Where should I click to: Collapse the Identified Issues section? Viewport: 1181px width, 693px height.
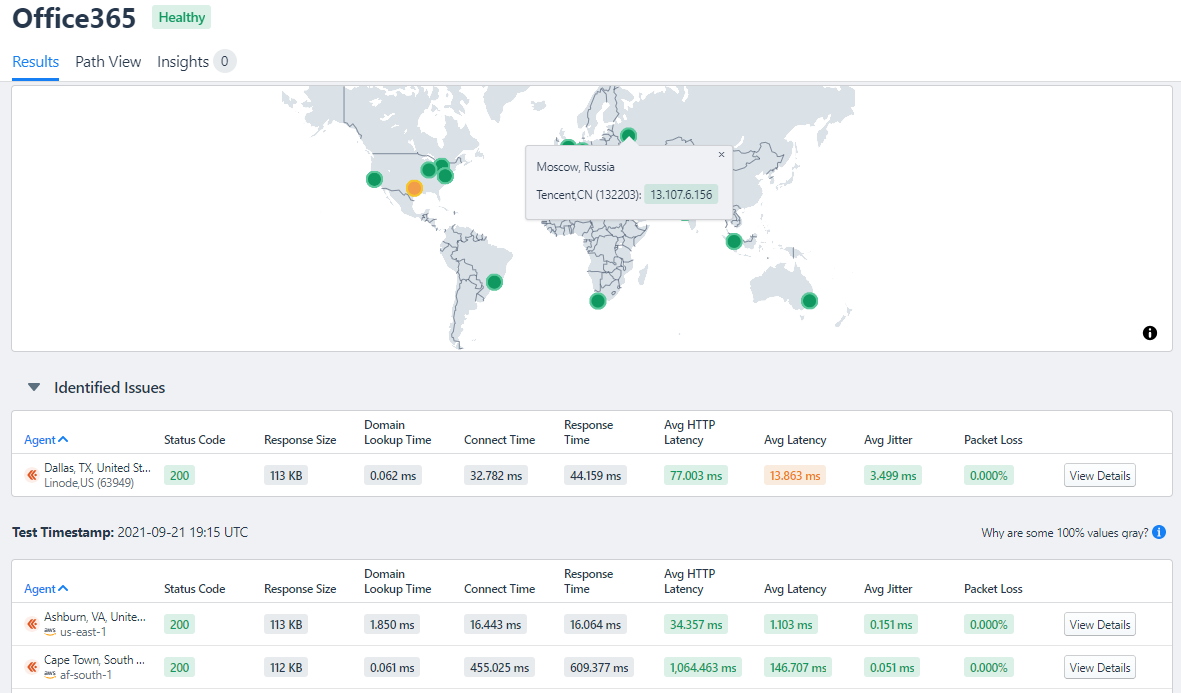34,387
